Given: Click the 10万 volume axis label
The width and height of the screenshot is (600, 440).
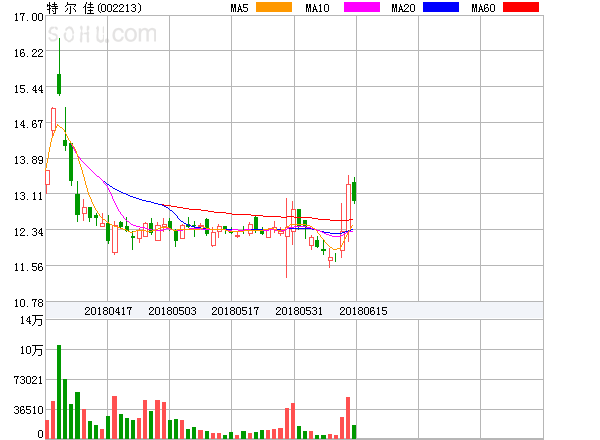Looking at the screenshot, I should click(31, 350).
